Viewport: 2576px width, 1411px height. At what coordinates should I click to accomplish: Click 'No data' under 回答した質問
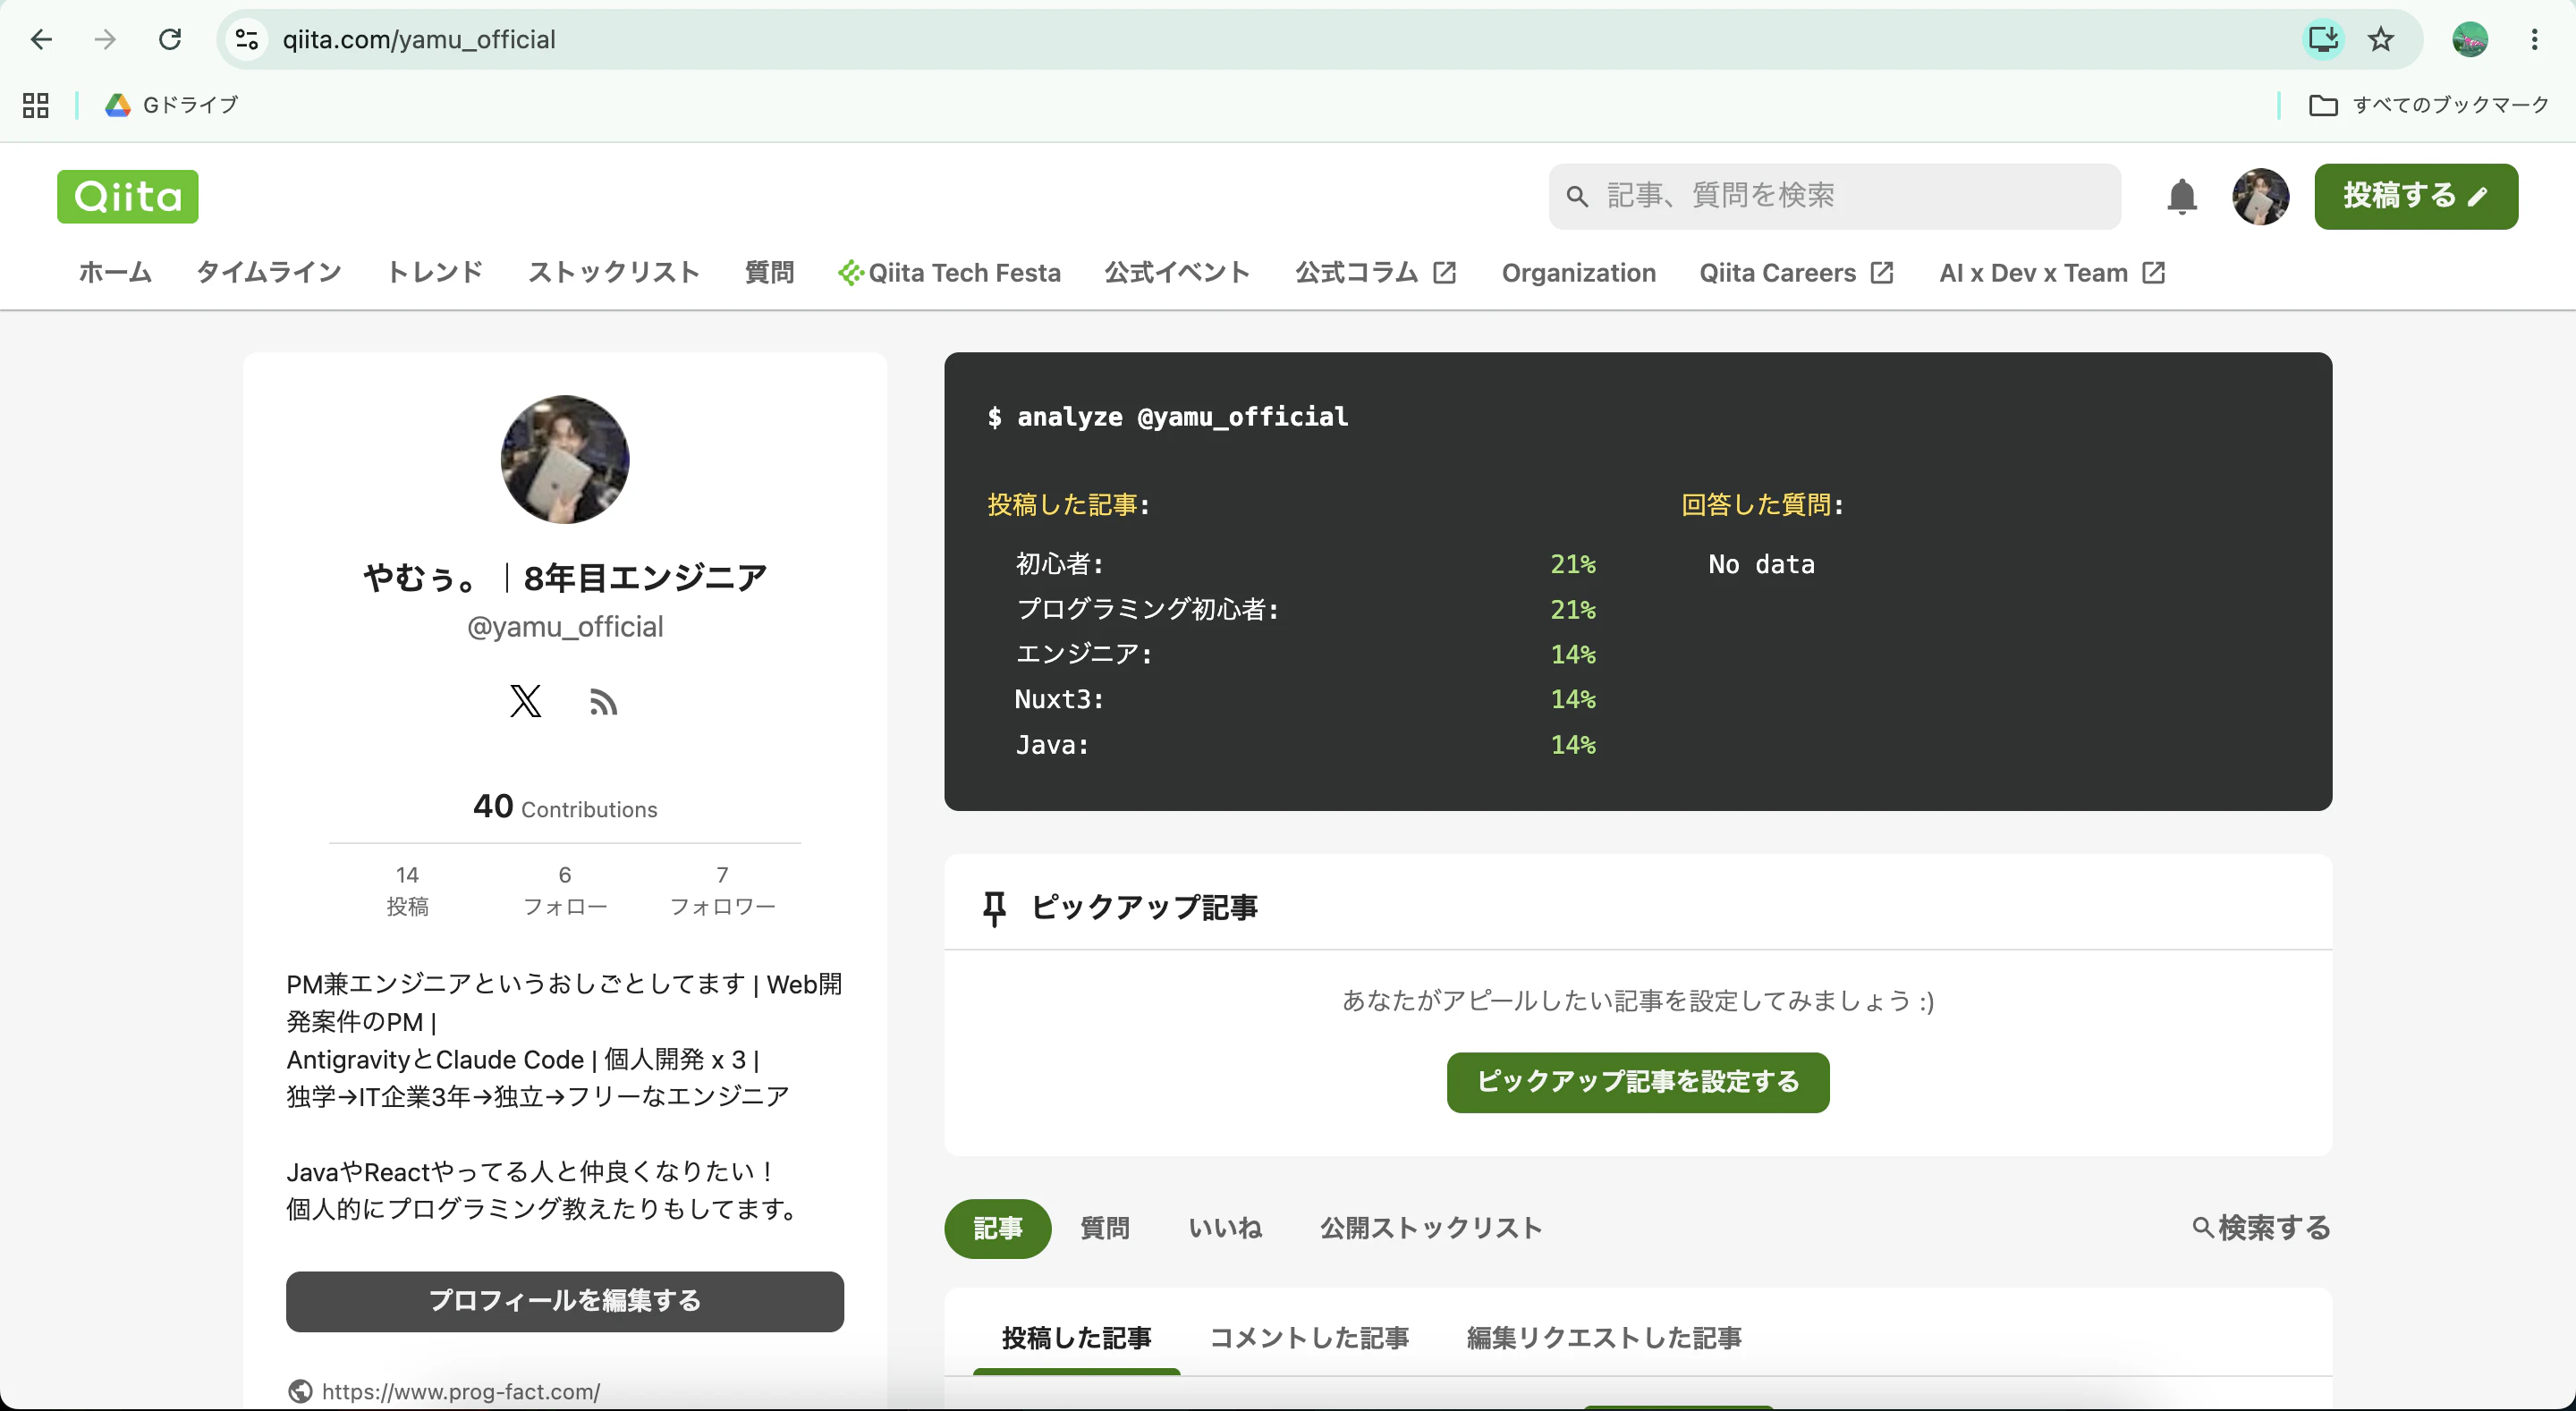coord(1761,564)
